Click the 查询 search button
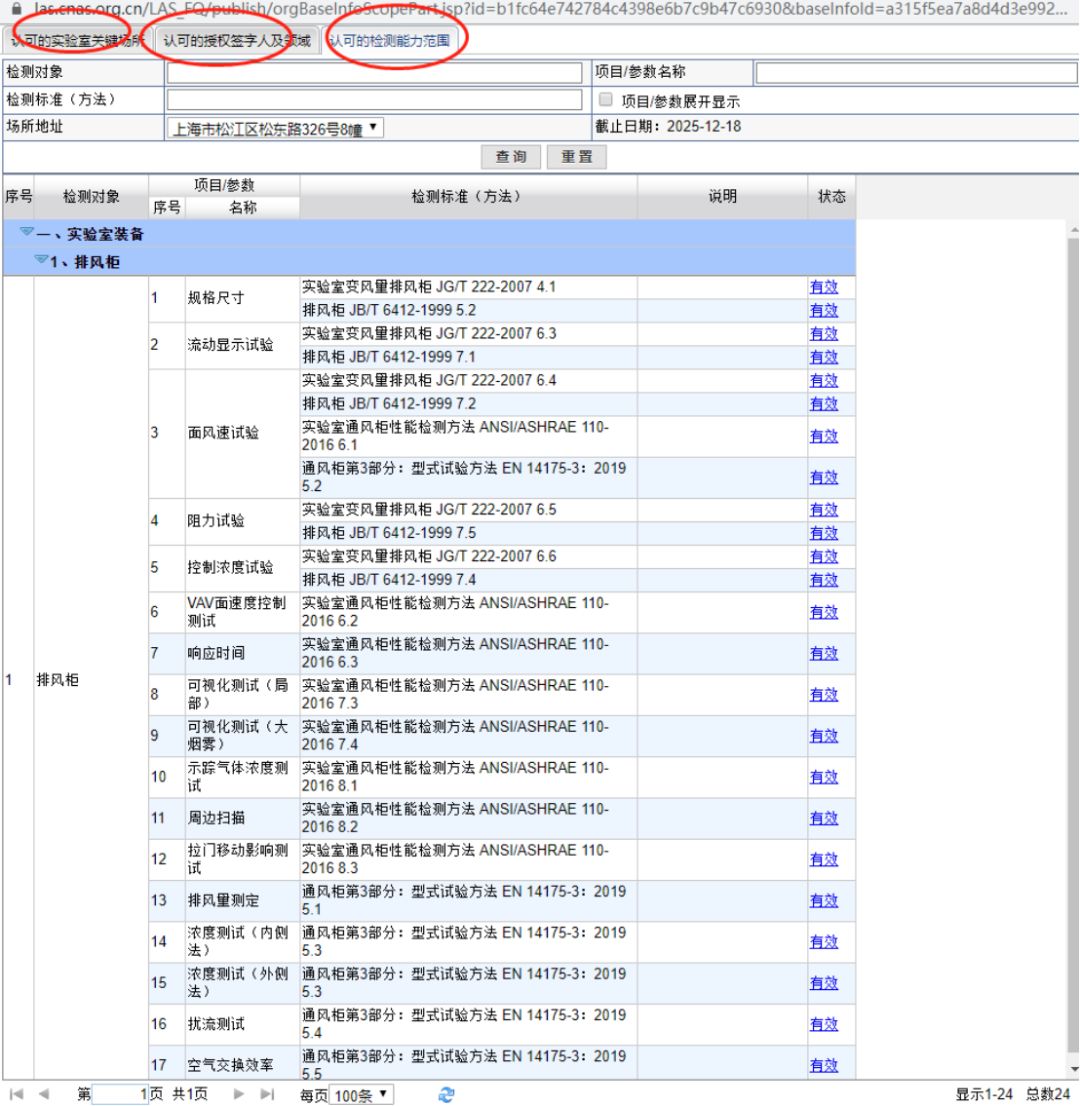This screenshot has width=1080, height=1106. tap(512, 157)
